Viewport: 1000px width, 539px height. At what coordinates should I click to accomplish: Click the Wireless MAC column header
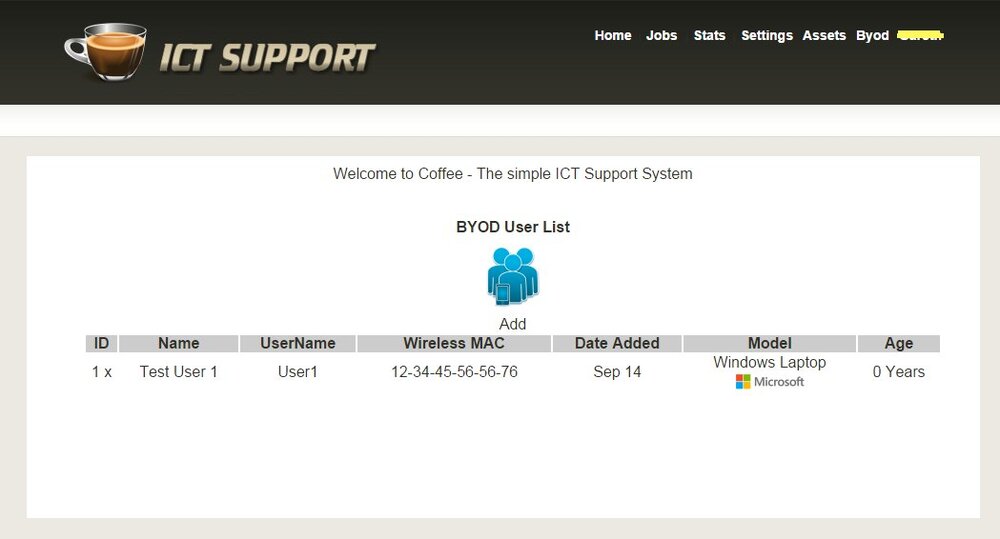(454, 343)
